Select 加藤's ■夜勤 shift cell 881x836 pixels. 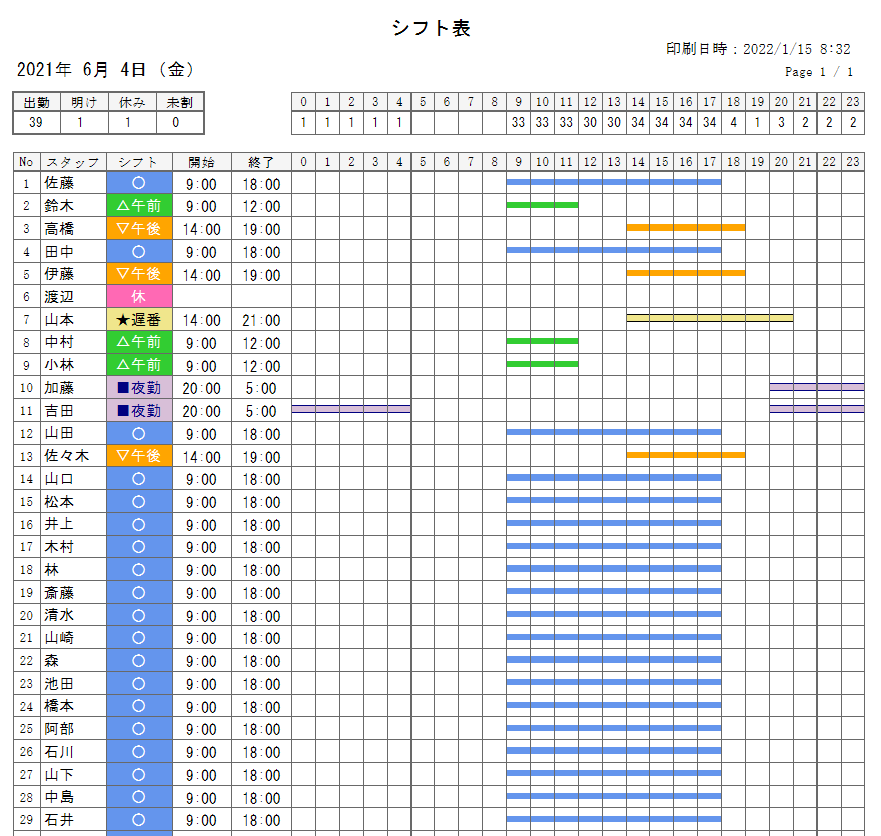click(139, 388)
